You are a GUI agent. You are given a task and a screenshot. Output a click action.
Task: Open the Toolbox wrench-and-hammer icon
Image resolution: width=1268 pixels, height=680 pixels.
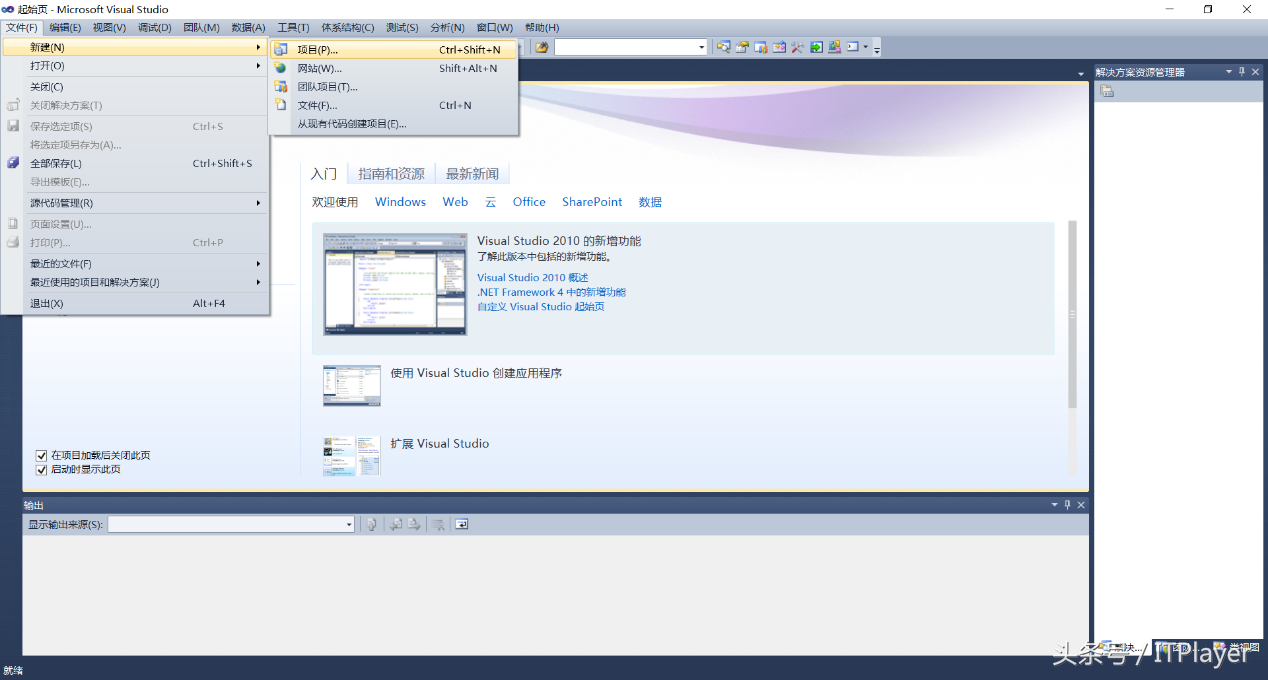[798, 47]
